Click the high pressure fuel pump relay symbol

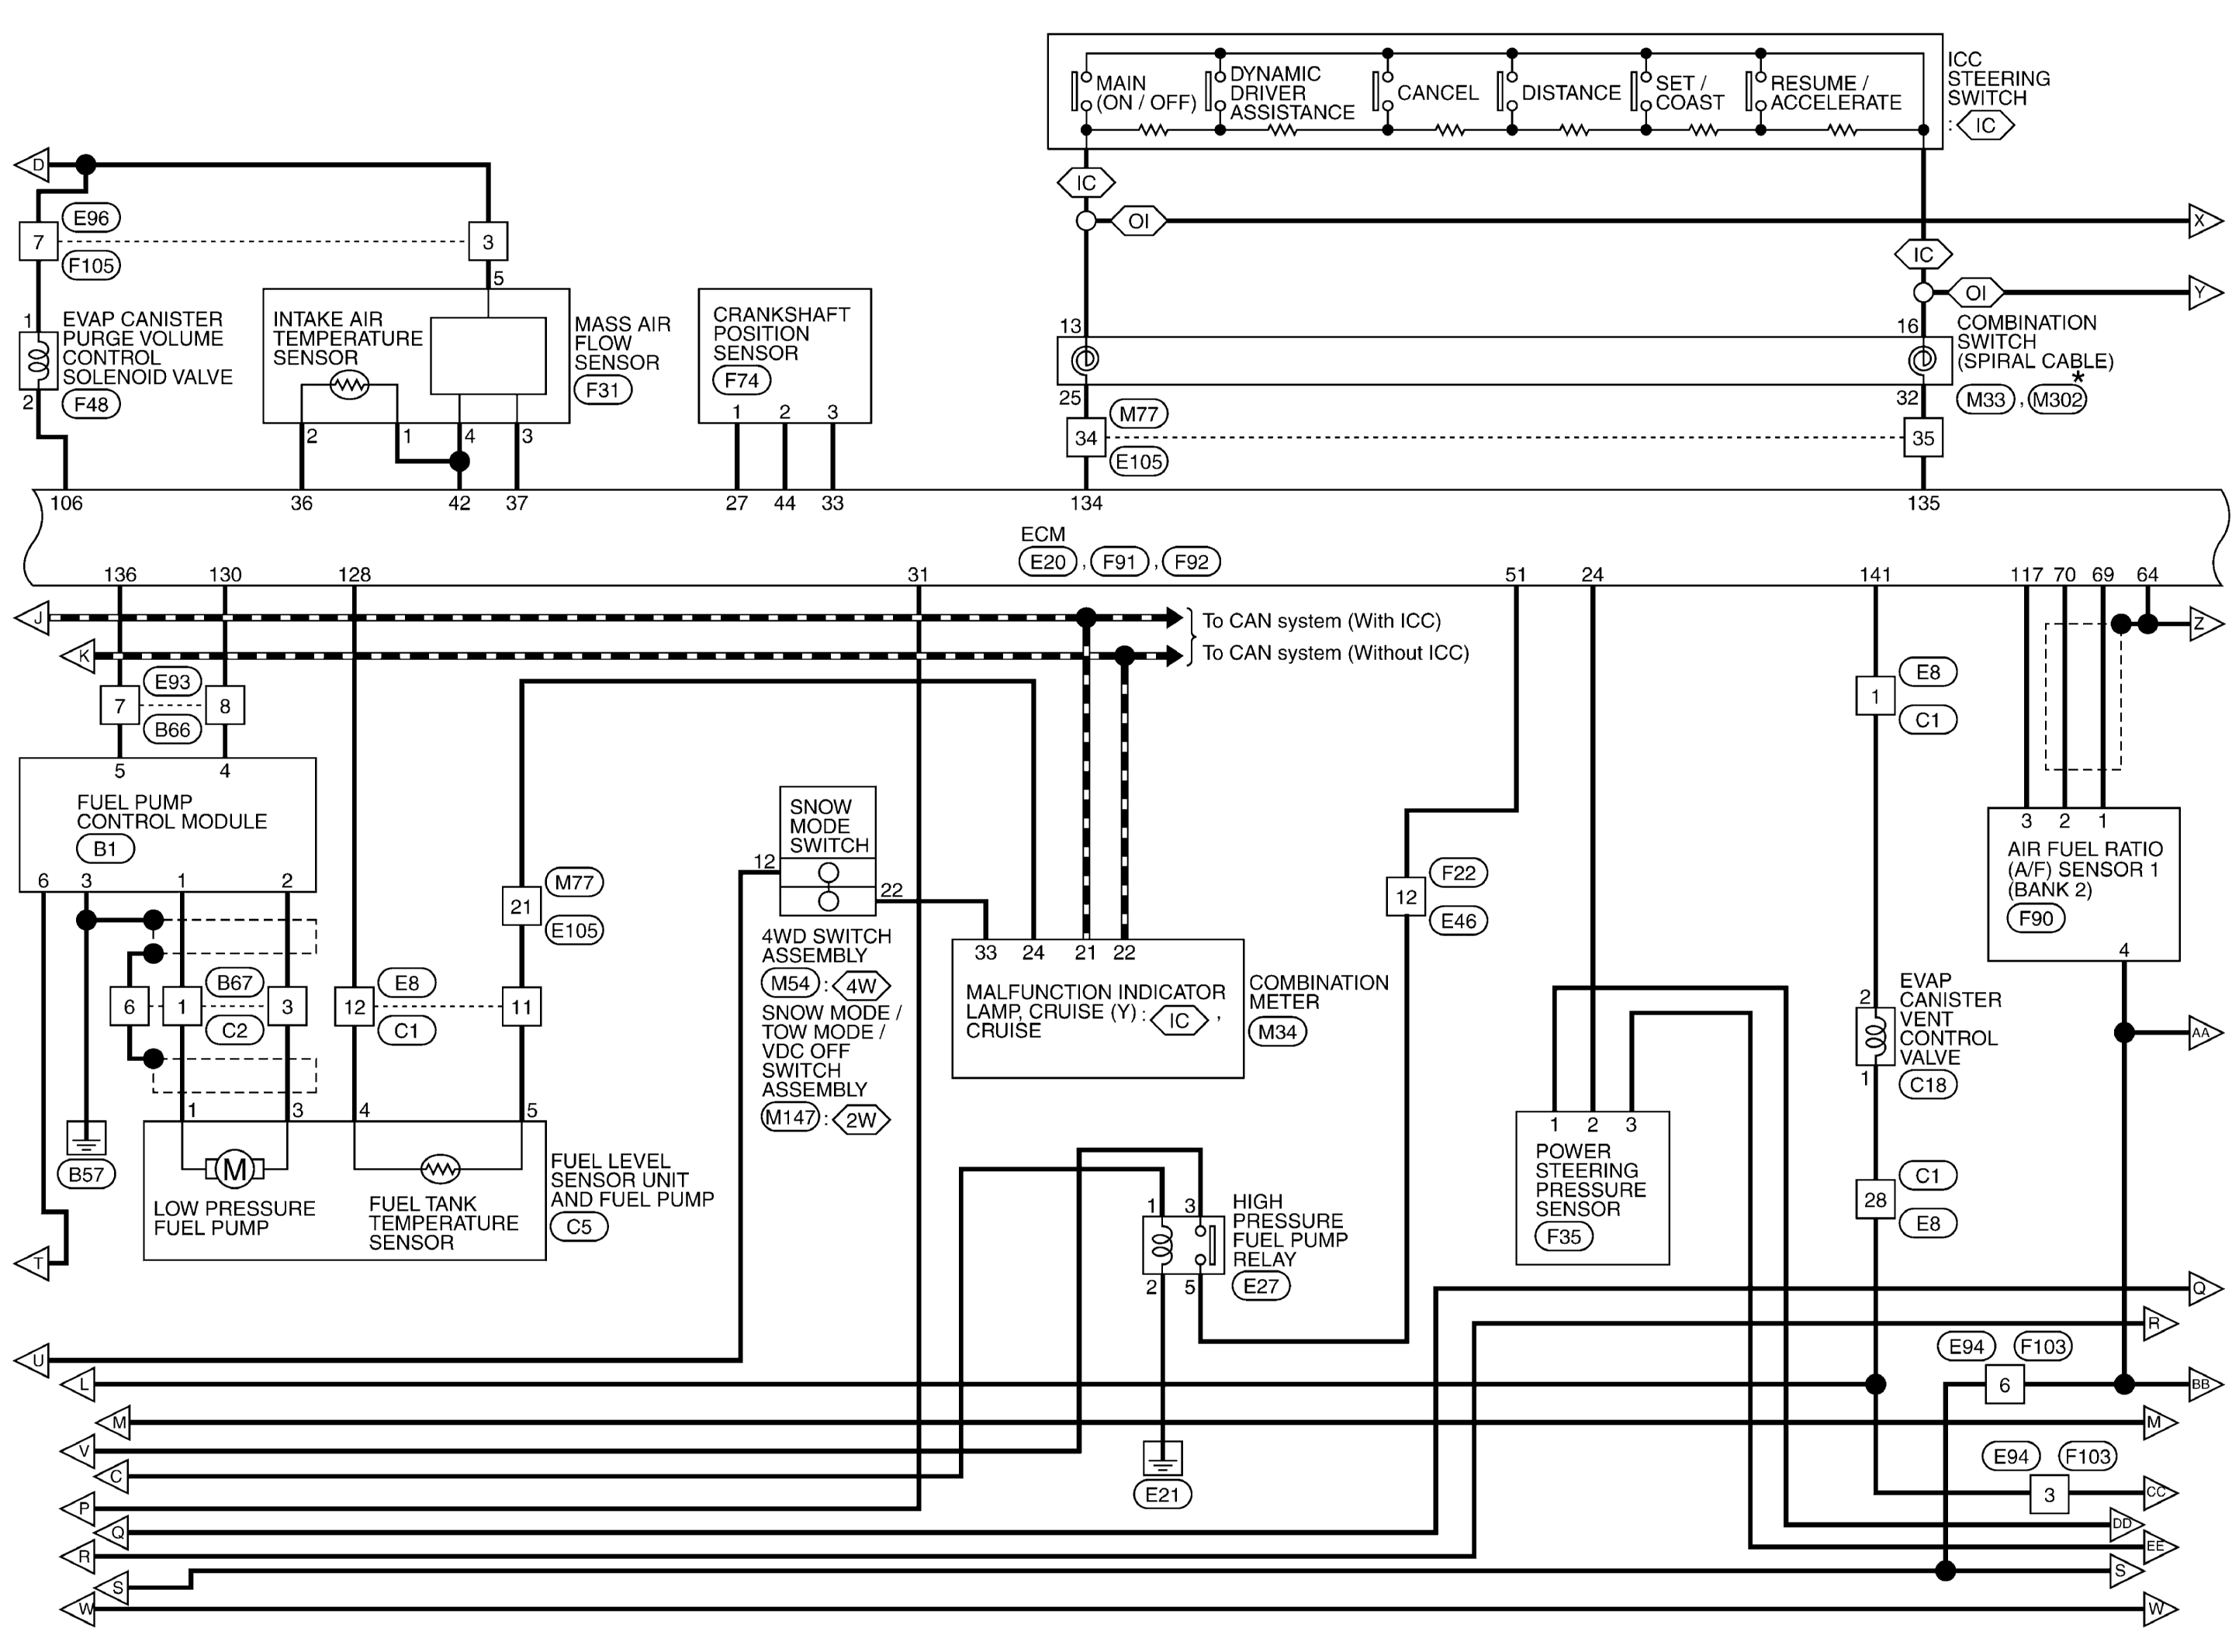click(1182, 1245)
